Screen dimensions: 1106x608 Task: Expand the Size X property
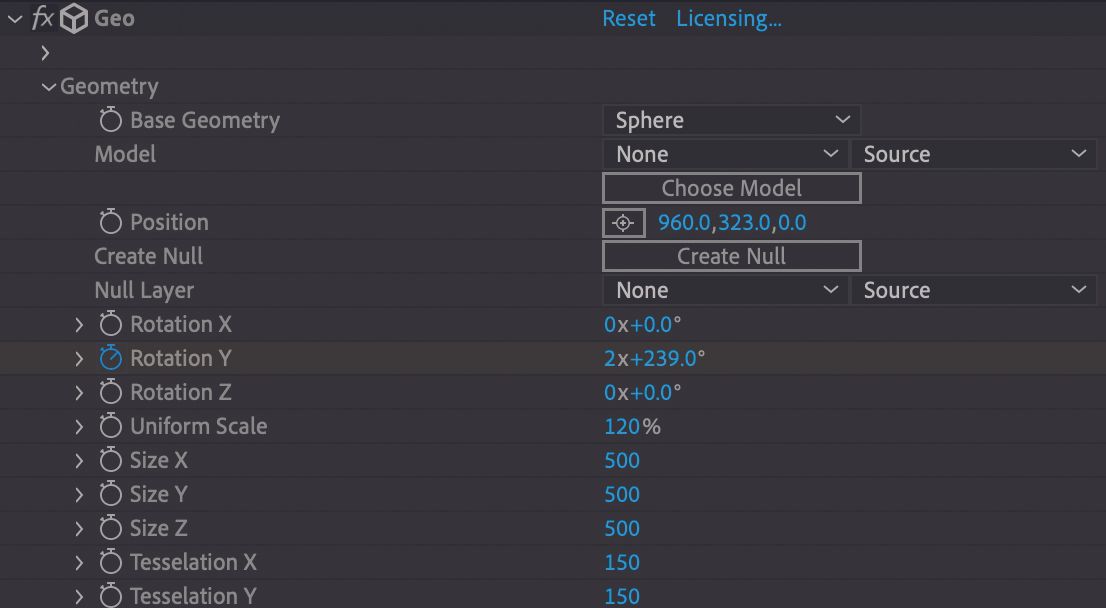tap(79, 459)
